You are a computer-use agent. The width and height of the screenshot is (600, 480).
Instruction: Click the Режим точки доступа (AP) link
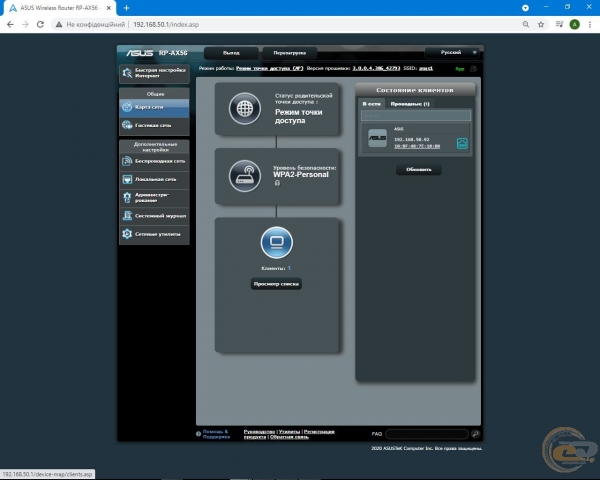[x=269, y=69]
